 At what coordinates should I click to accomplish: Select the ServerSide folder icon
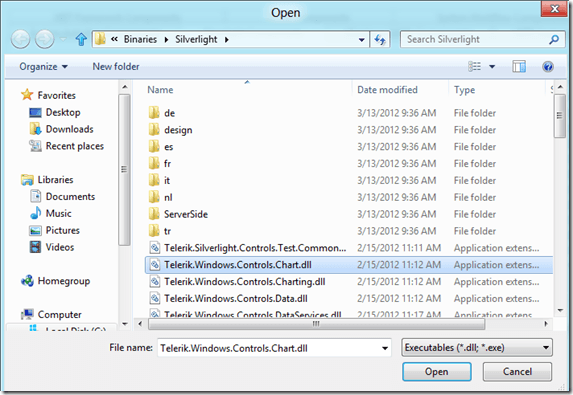click(154, 214)
